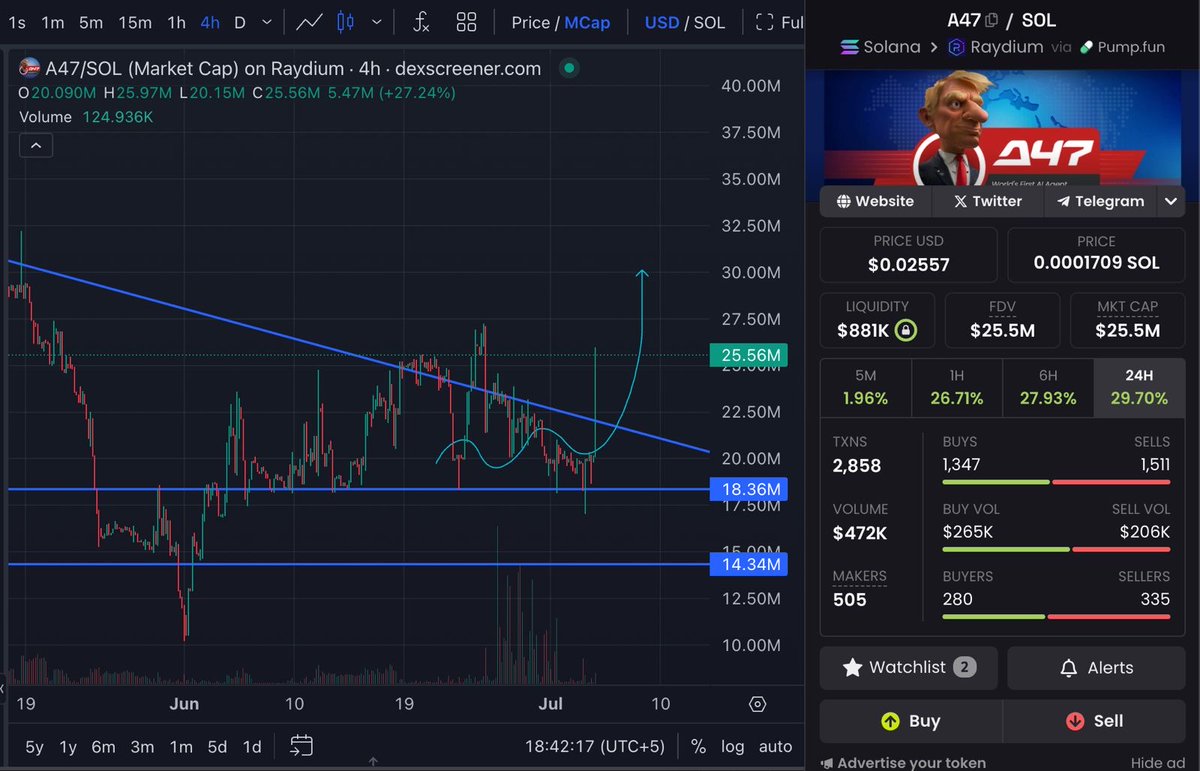The image size is (1200, 771).
Task: Set chart range to 6m
Action: (x=103, y=746)
